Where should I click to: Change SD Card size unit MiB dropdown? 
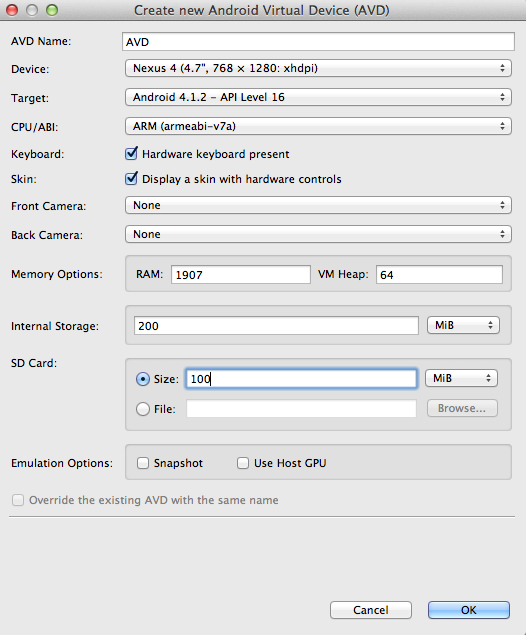click(461, 378)
